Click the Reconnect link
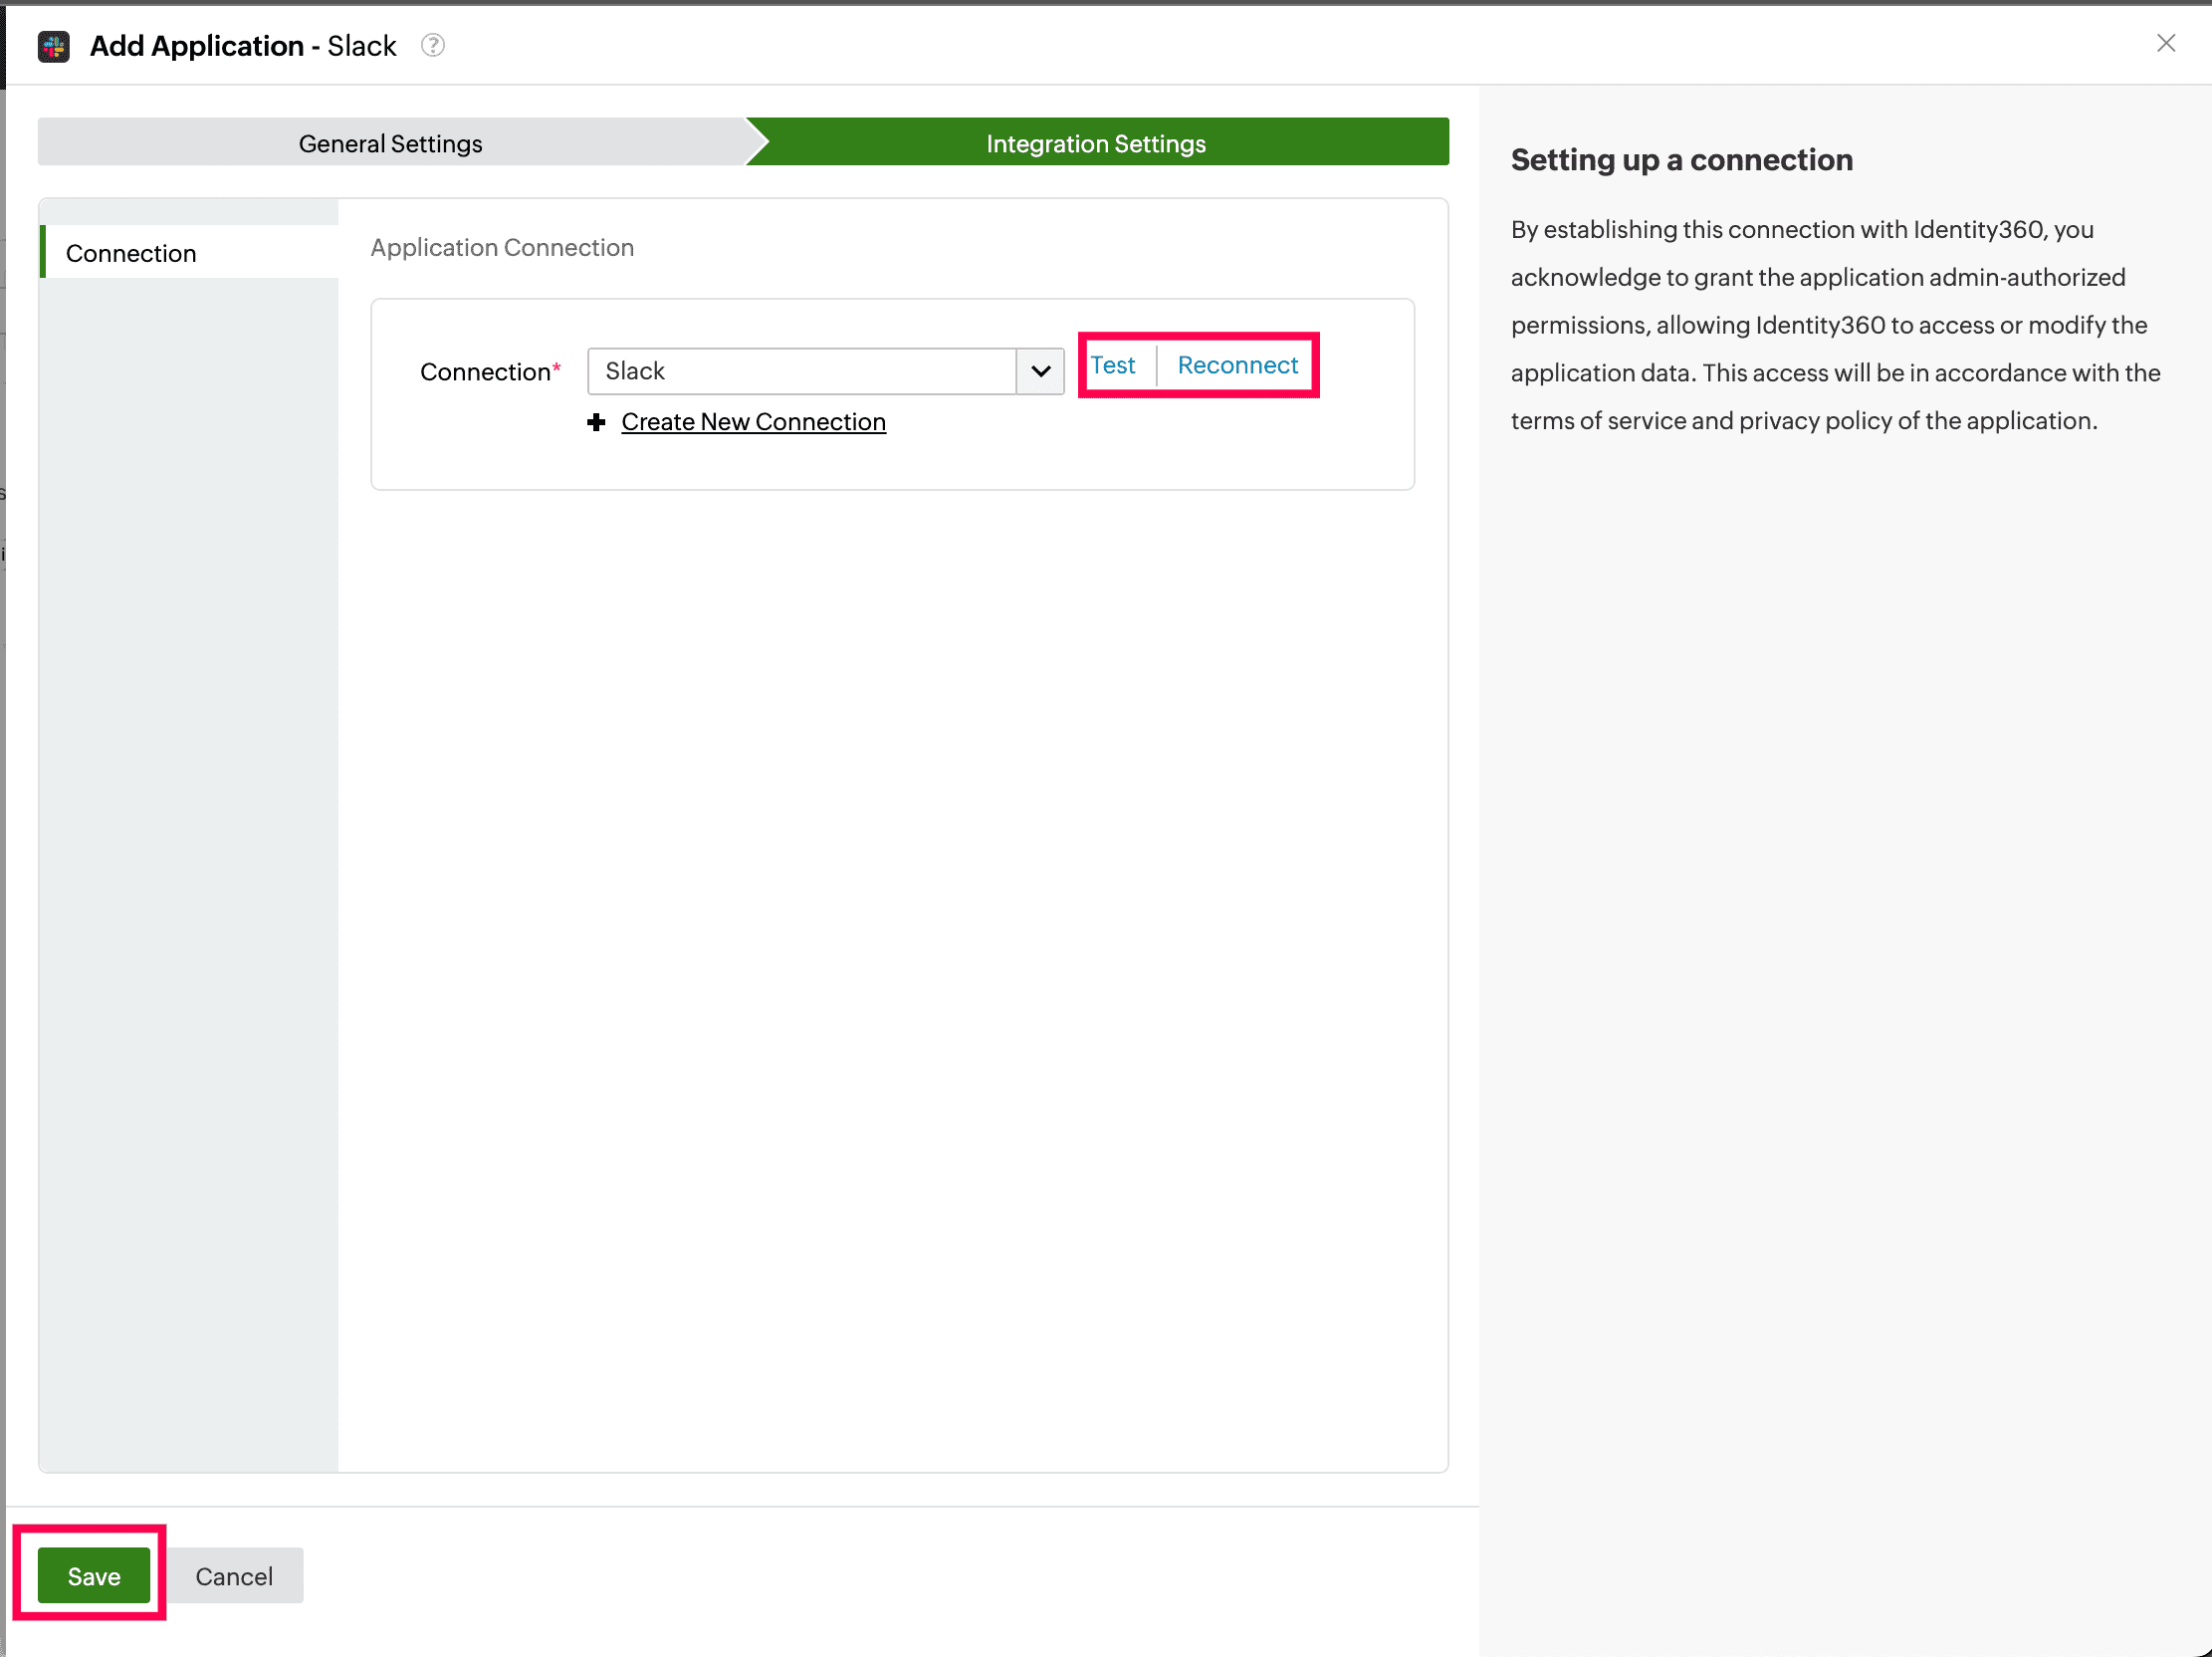The image size is (2212, 1657). 1237,365
